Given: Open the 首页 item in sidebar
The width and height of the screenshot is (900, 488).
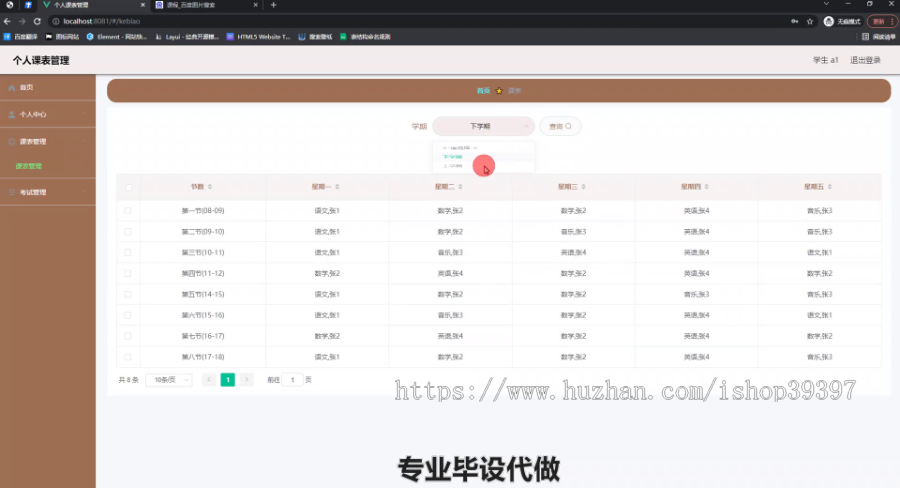Looking at the screenshot, I should pyautogui.click(x=48, y=88).
